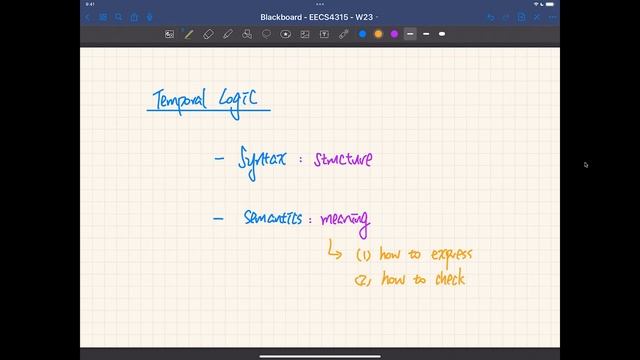
Task: Choose the purple pen color
Action: (394, 34)
